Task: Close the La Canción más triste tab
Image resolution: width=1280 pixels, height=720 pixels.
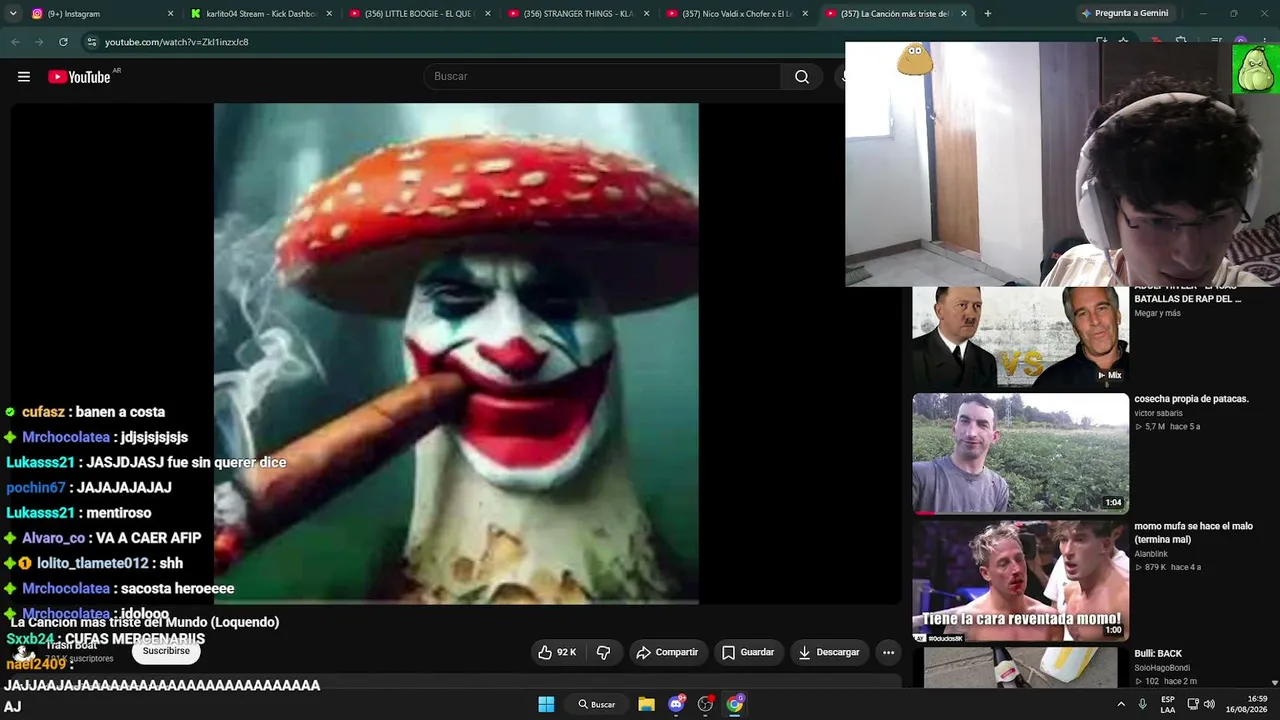Action: click(x=964, y=14)
